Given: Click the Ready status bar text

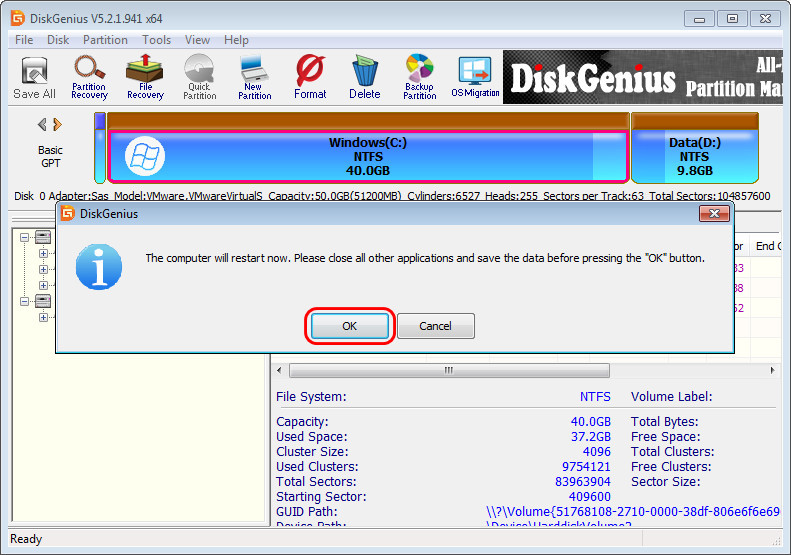Looking at the screenshot, I should pos(26,539).
